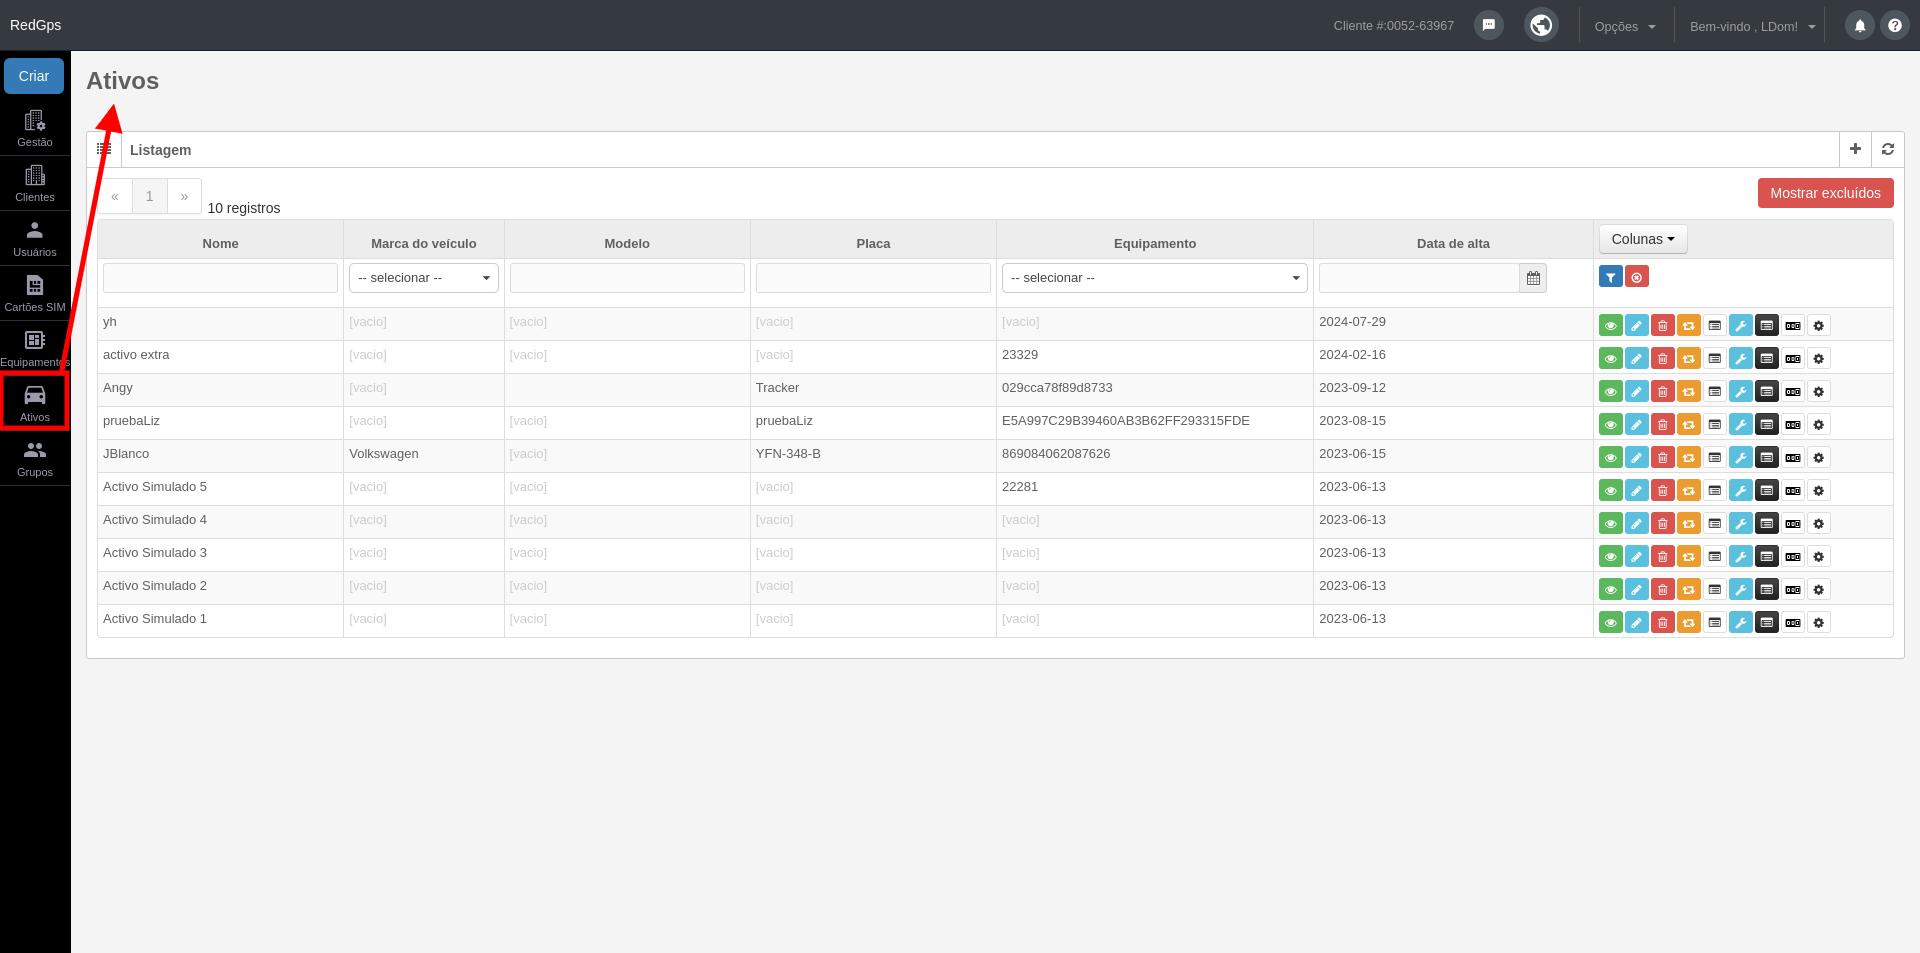
Task: Click the Placa filter input field
Action: [x=873, y=278]
